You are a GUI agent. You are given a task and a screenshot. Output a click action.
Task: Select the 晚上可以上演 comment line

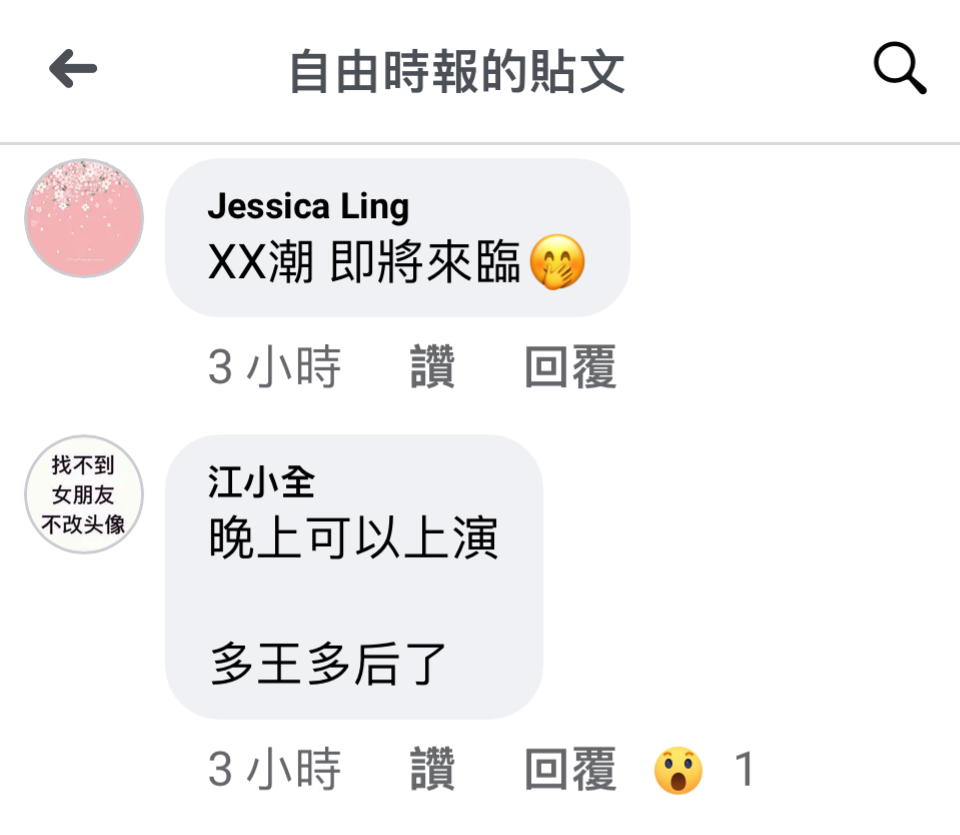pos(353,537)
